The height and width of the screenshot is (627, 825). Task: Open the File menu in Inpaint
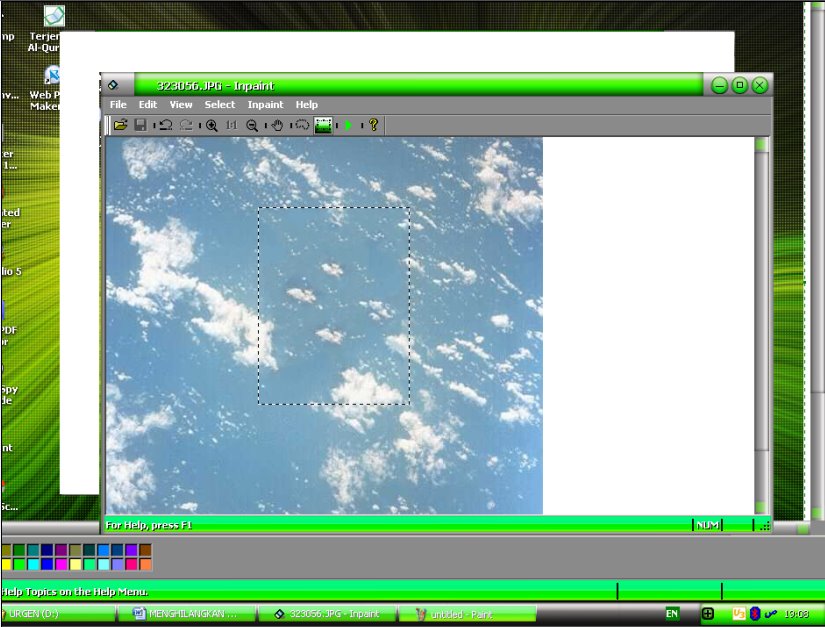coord(118,105)
